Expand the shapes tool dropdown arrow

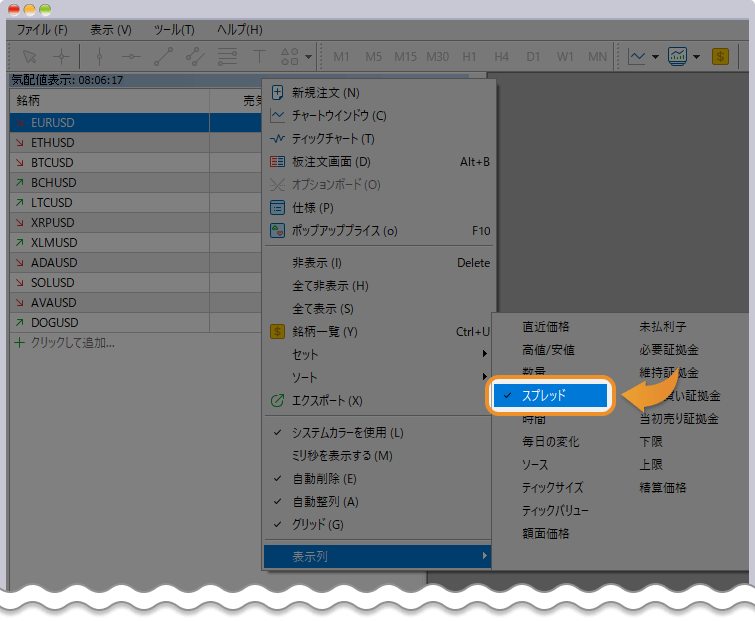click(x=308, y=57)
